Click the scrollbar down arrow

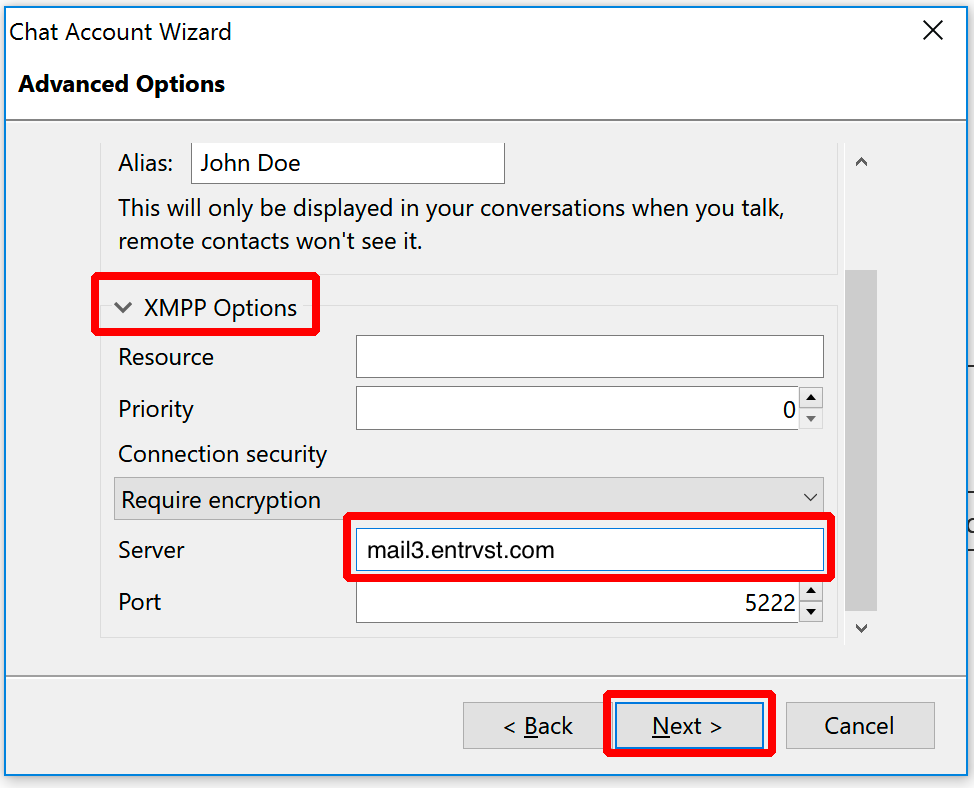pyautogui.click(x=861, y=628)
